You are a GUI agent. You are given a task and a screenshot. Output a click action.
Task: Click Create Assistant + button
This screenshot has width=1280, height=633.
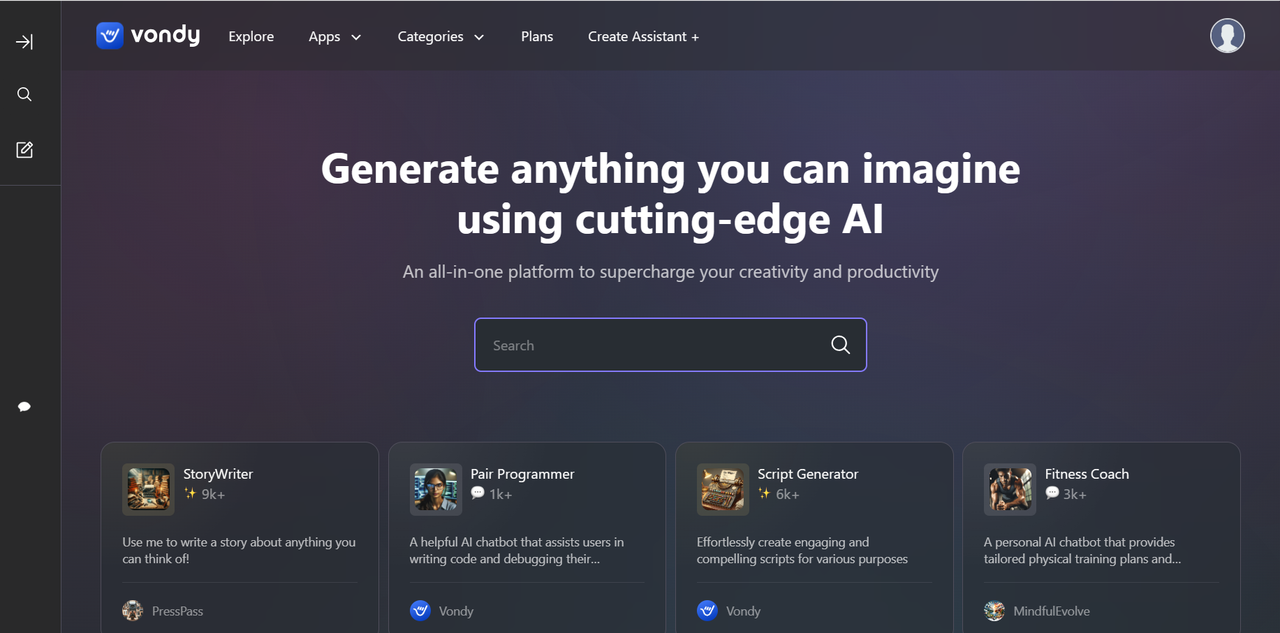coord(644,37)
